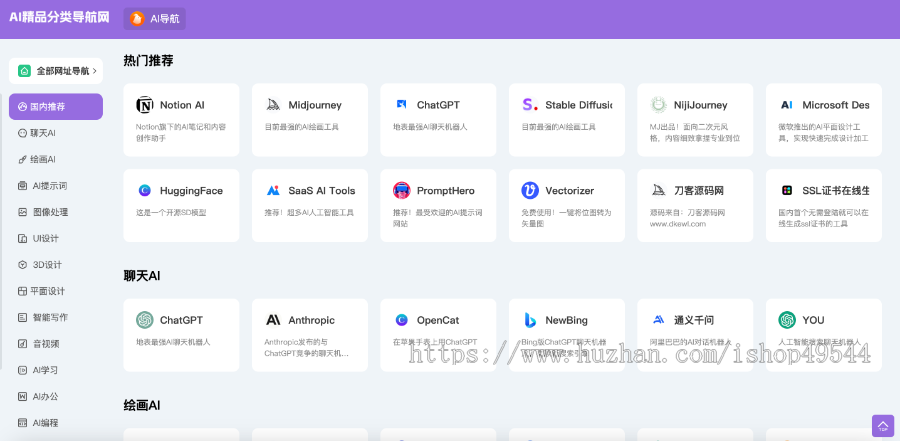Click the SaaS AI Tools icon
The height and width of the screenshot is (441, 900).
pyautogui.click(x=273, y=191)
